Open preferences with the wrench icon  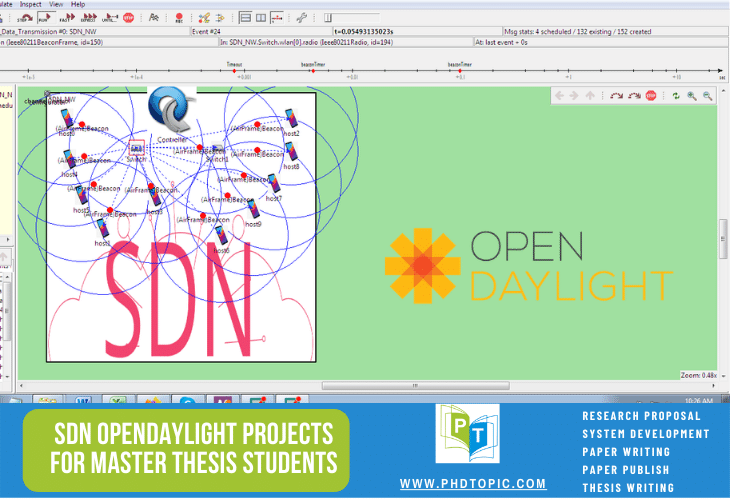pyautogui.click(x=302, y=18)
